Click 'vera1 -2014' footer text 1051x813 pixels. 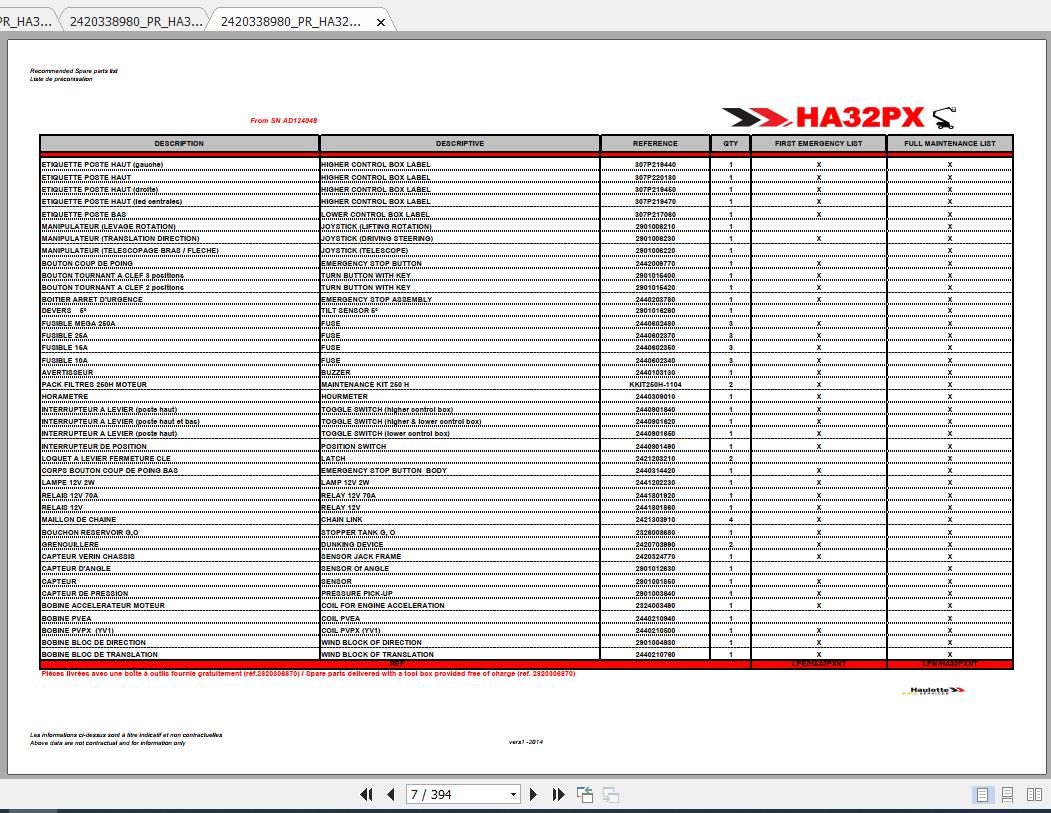coord(526,742)
